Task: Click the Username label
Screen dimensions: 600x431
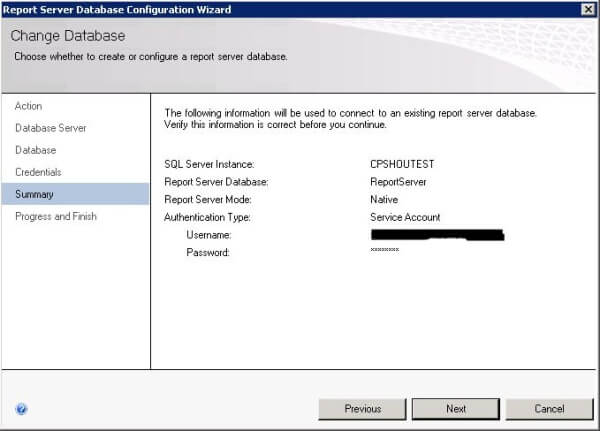Action: pyautogui.click(x=209, y=235)
